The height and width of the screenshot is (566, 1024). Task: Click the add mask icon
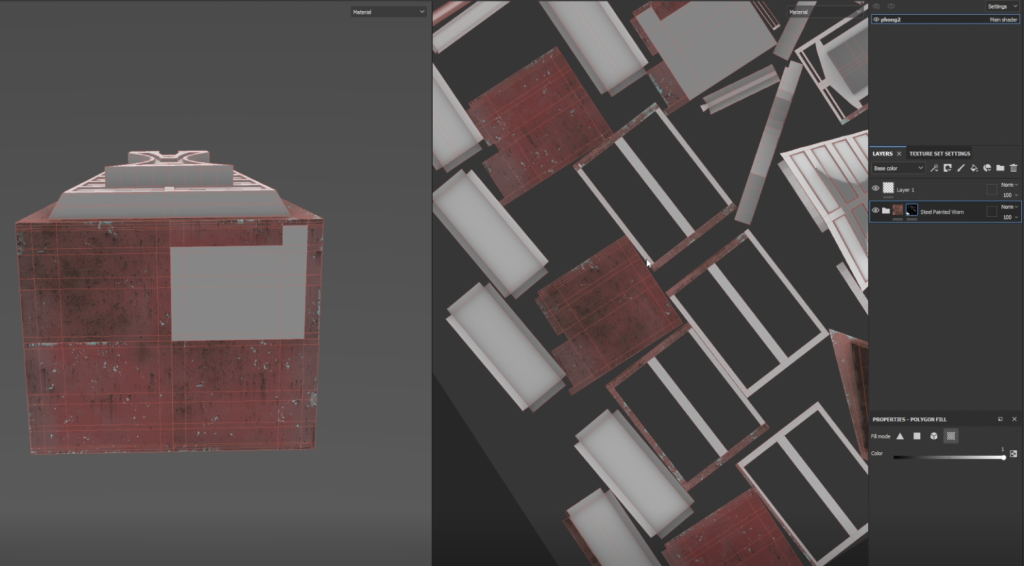tap(947, 168)
